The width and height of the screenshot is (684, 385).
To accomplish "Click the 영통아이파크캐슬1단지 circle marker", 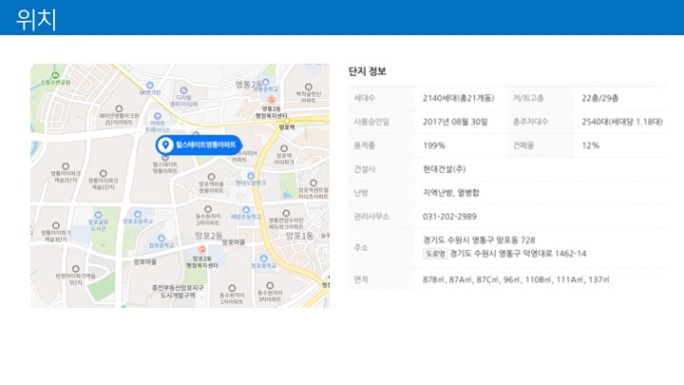I will tap(103, 174).
